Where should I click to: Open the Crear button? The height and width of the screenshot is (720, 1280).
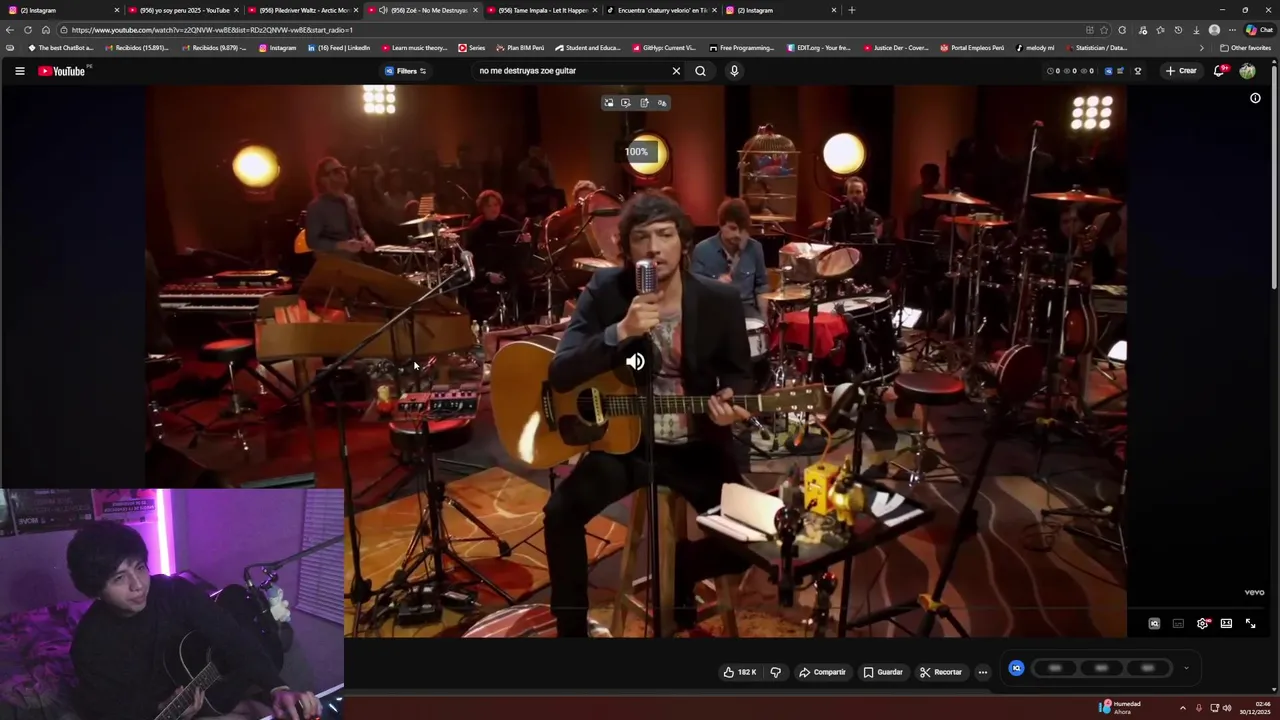click(1181, 71)
